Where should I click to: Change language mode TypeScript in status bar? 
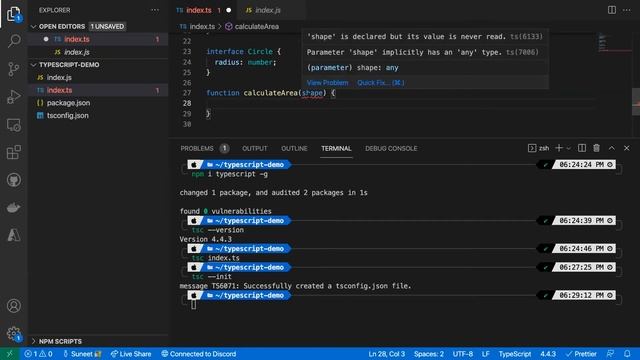[515, 354]
